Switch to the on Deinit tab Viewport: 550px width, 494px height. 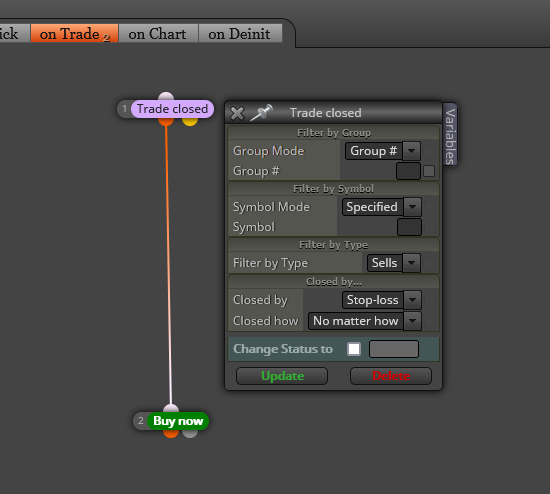(x=240, y=34)
